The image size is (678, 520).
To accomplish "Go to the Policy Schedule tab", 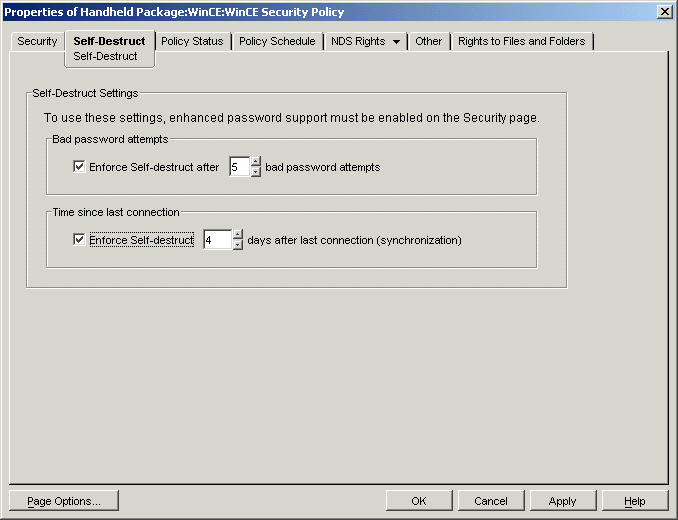I will [277, 41].
